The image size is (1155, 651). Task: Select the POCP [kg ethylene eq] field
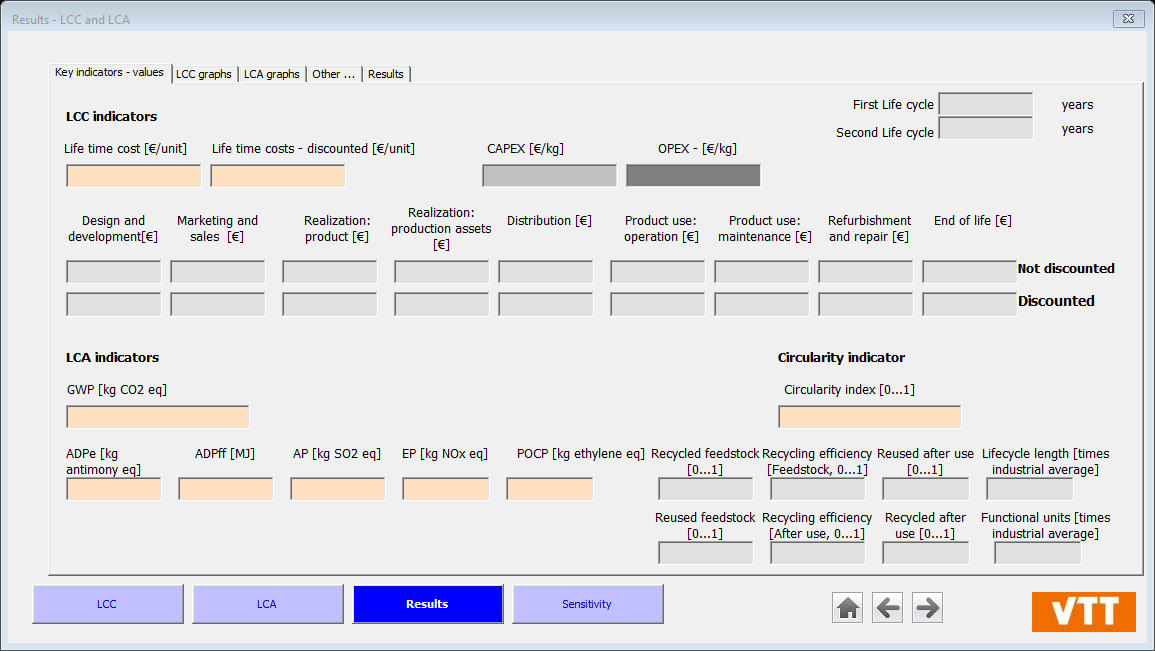[x=550, y=489]
